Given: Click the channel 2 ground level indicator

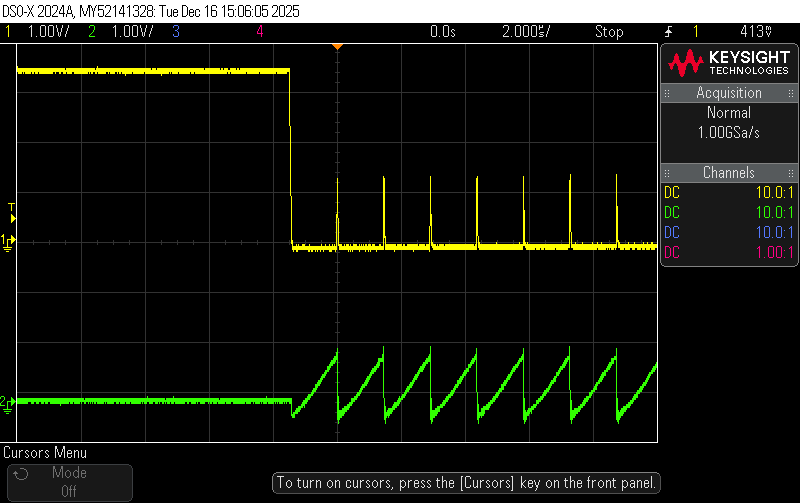Looking at the screenshot, I should pos(7,405).
